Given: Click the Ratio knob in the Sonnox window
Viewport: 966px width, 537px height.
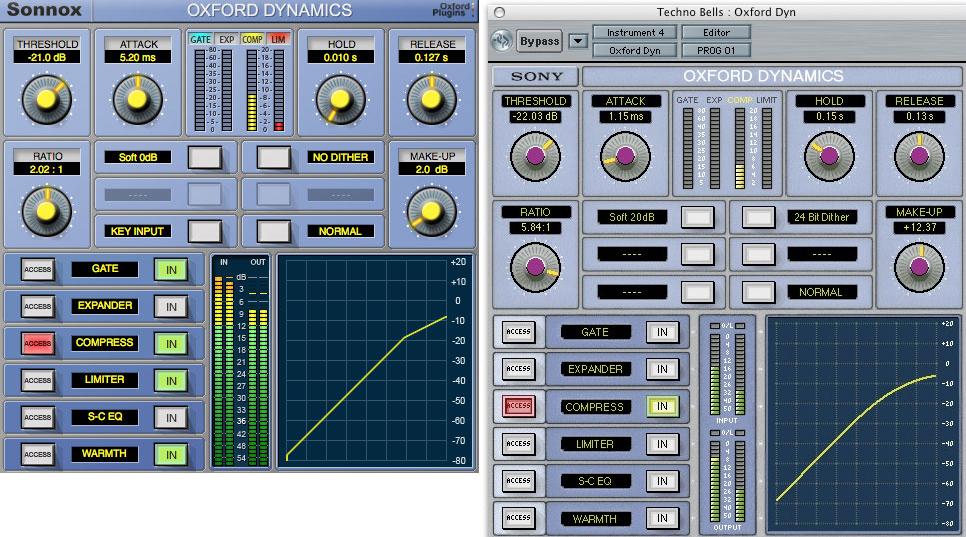Looking at the screenshot, I should pyautogui.click(x=47, y=211).
